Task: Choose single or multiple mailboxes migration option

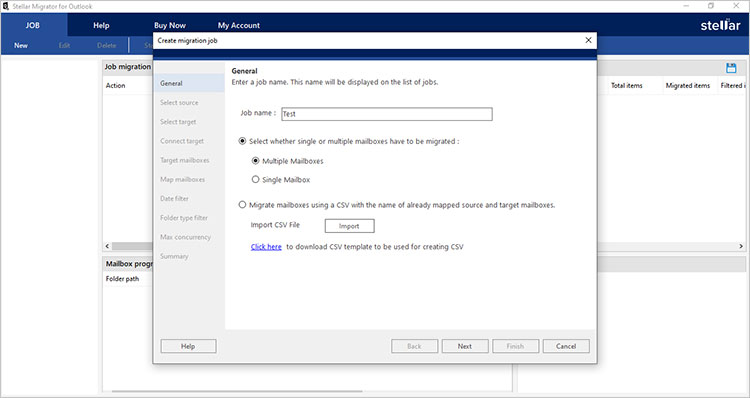Action: point(243,141)
